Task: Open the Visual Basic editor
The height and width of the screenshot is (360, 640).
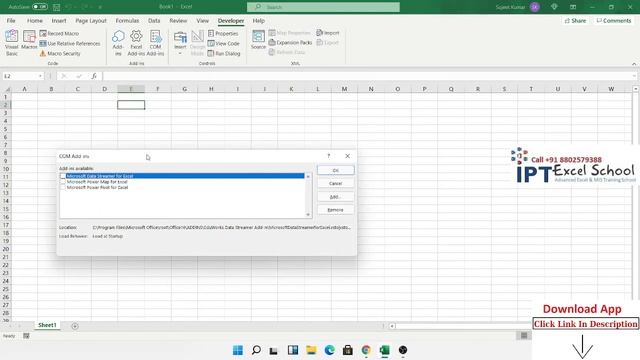Action: [x=11, y=42]
